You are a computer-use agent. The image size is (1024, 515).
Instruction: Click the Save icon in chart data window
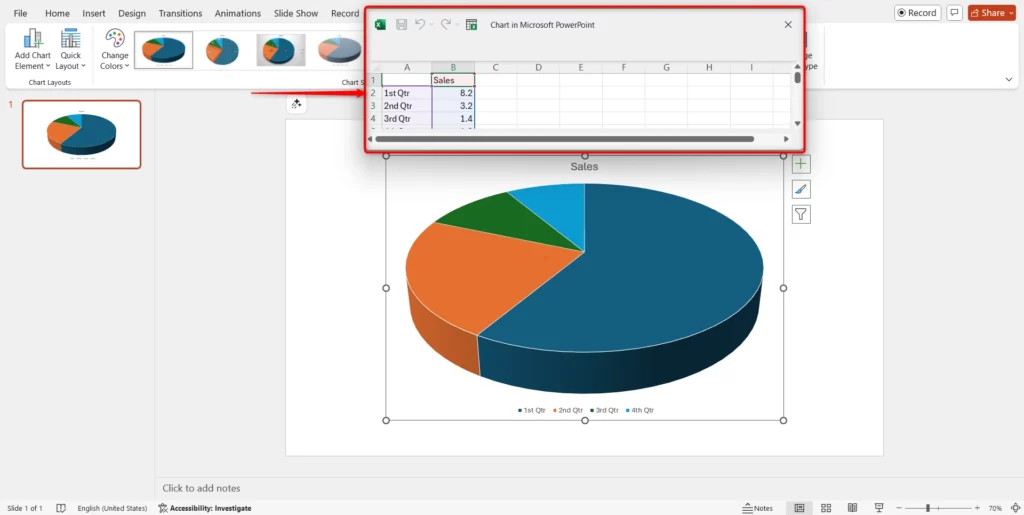pos(401,24)
